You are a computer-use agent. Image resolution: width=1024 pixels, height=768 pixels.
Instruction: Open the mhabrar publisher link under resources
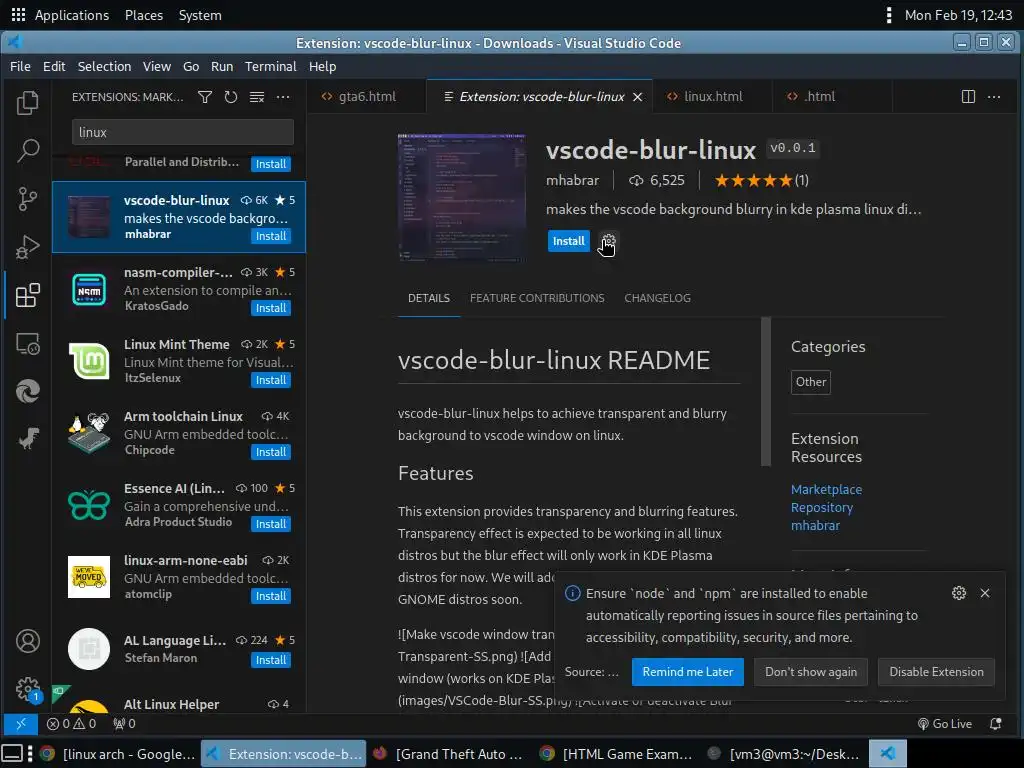(815, 526)
